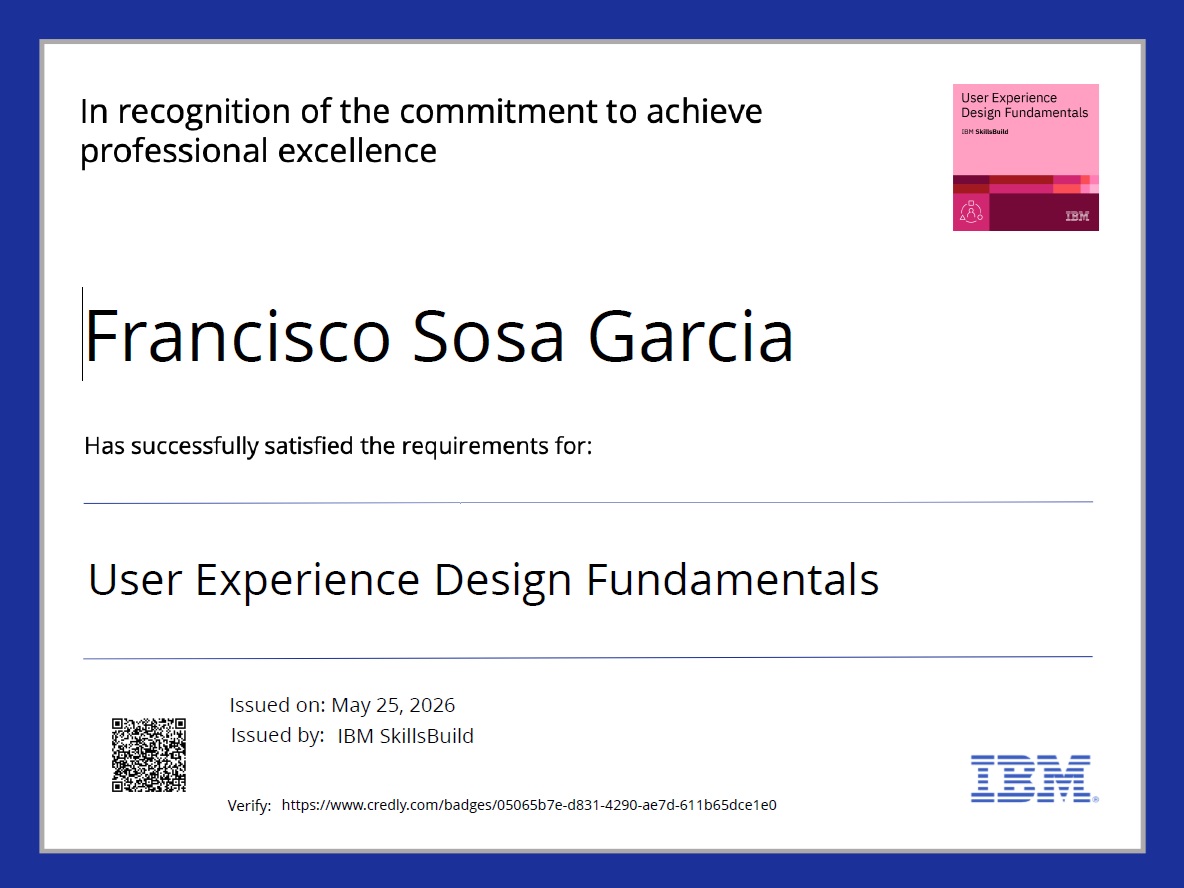Click the people-circle icon in the badge
The width and height of the screenshot is (1184, 888).
point(971,212)
